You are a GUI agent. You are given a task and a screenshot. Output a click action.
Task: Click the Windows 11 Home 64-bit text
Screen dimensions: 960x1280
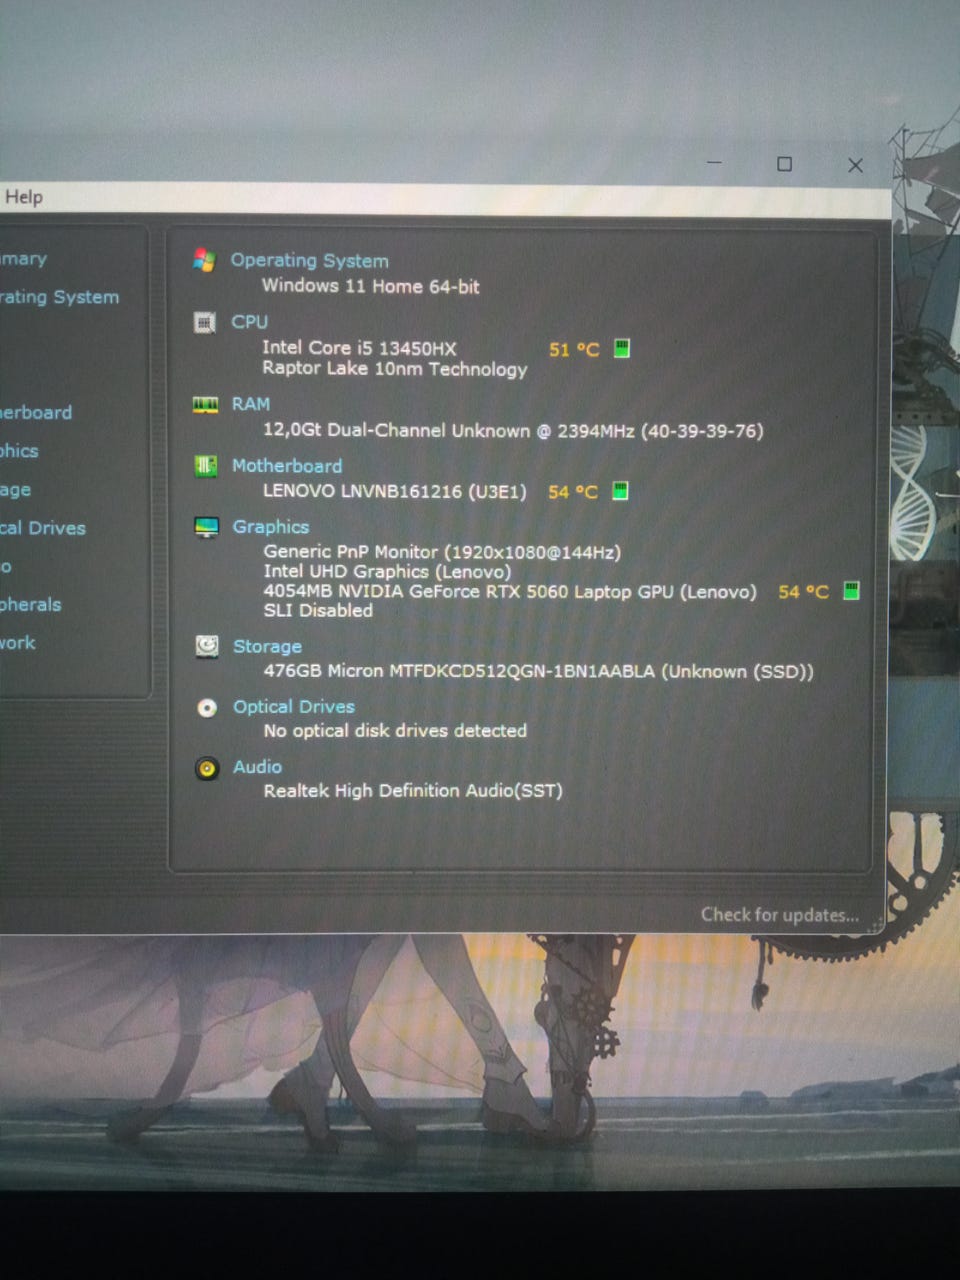point(371,286)
